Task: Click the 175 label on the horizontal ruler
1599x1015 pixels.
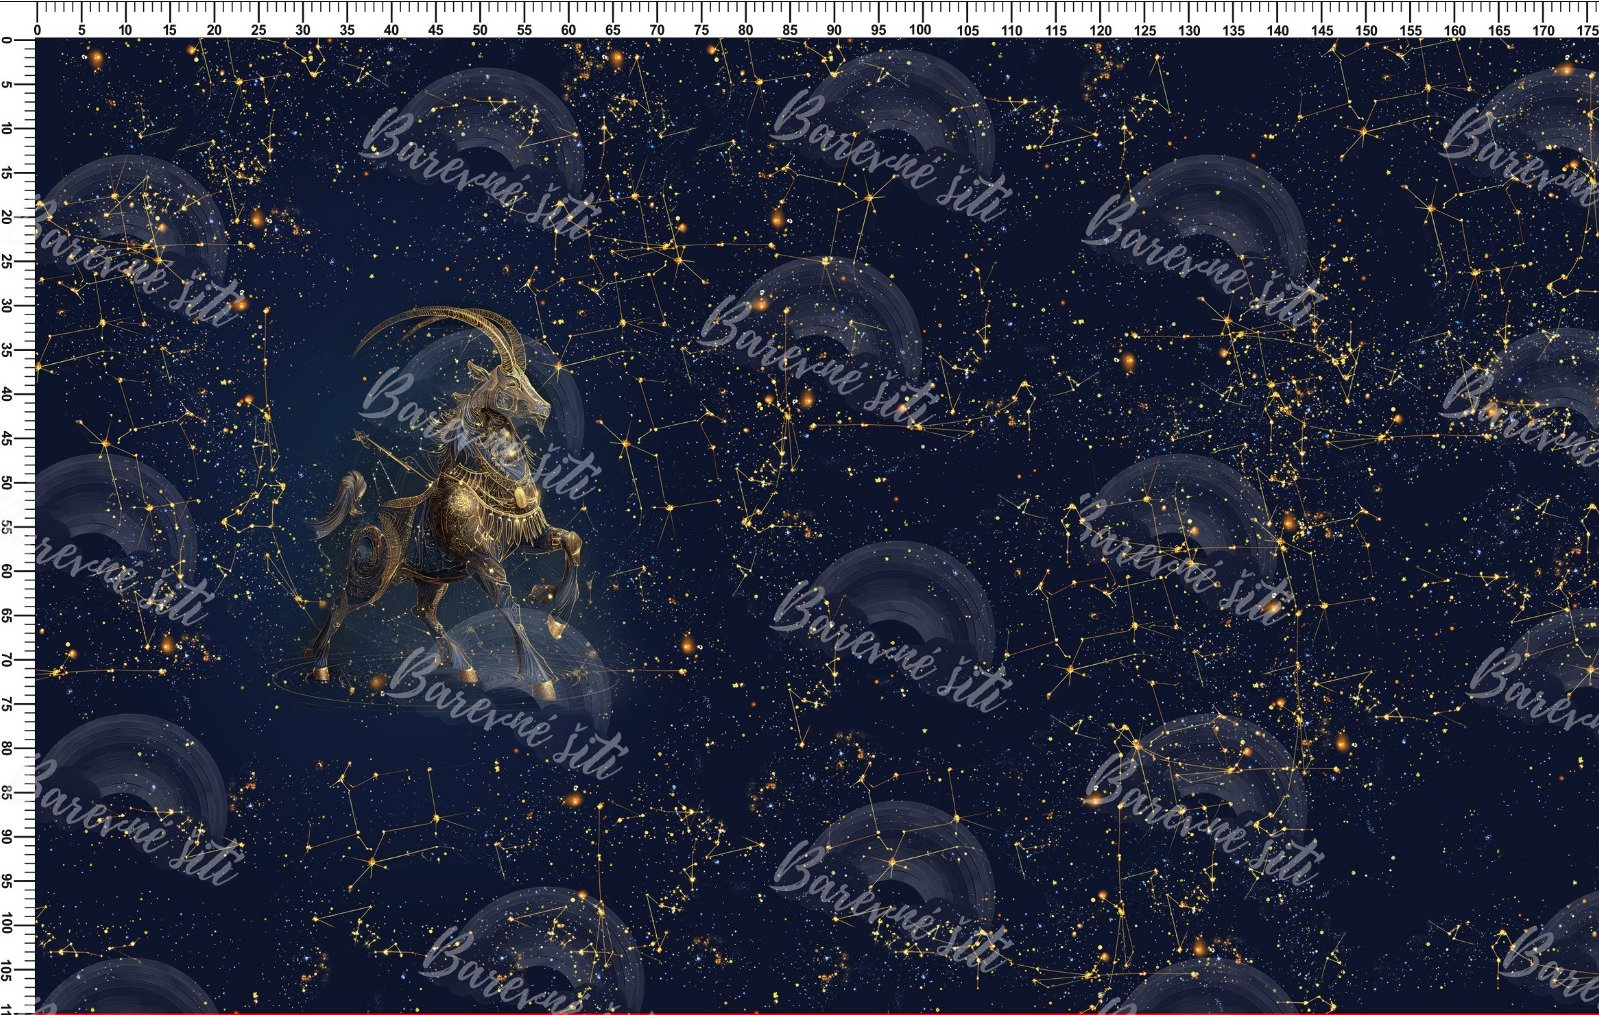Action: tap(1587, 30)
